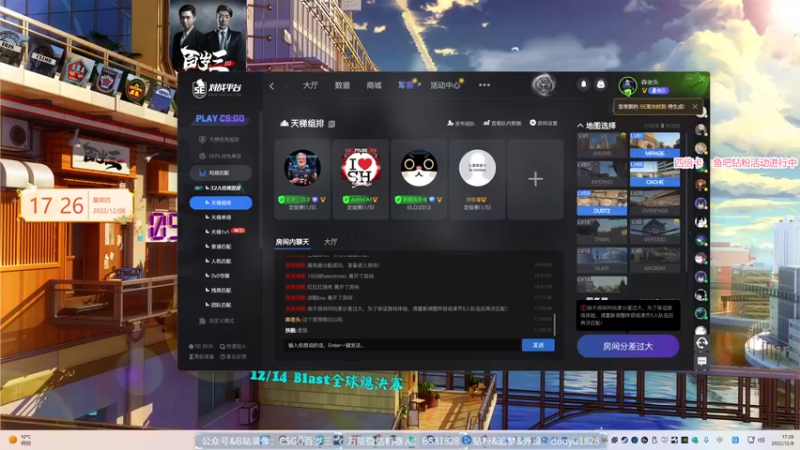Deselect the CACHE map

coord(655,173)
